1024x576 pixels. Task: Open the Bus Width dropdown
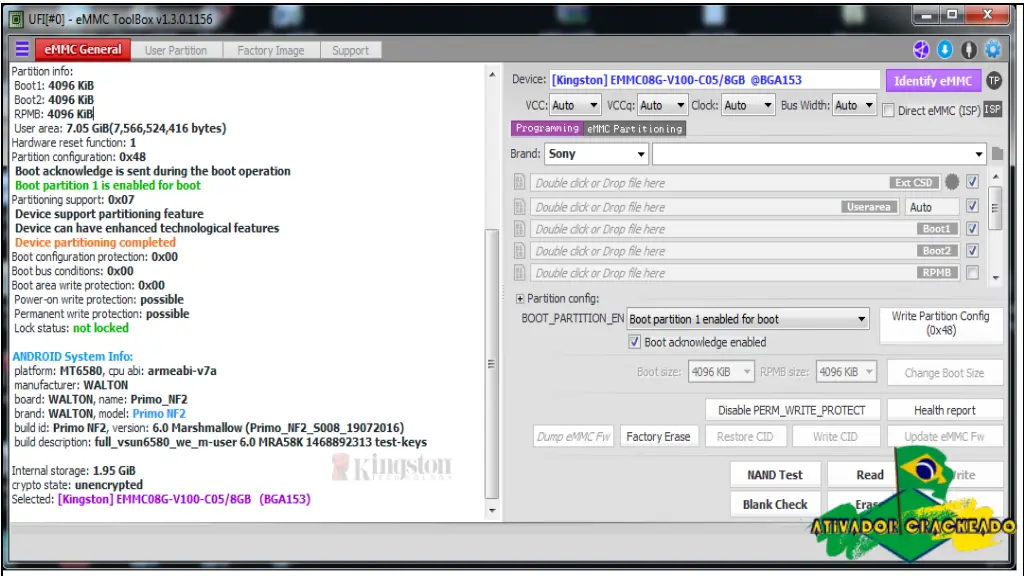(x=854, y=105)
